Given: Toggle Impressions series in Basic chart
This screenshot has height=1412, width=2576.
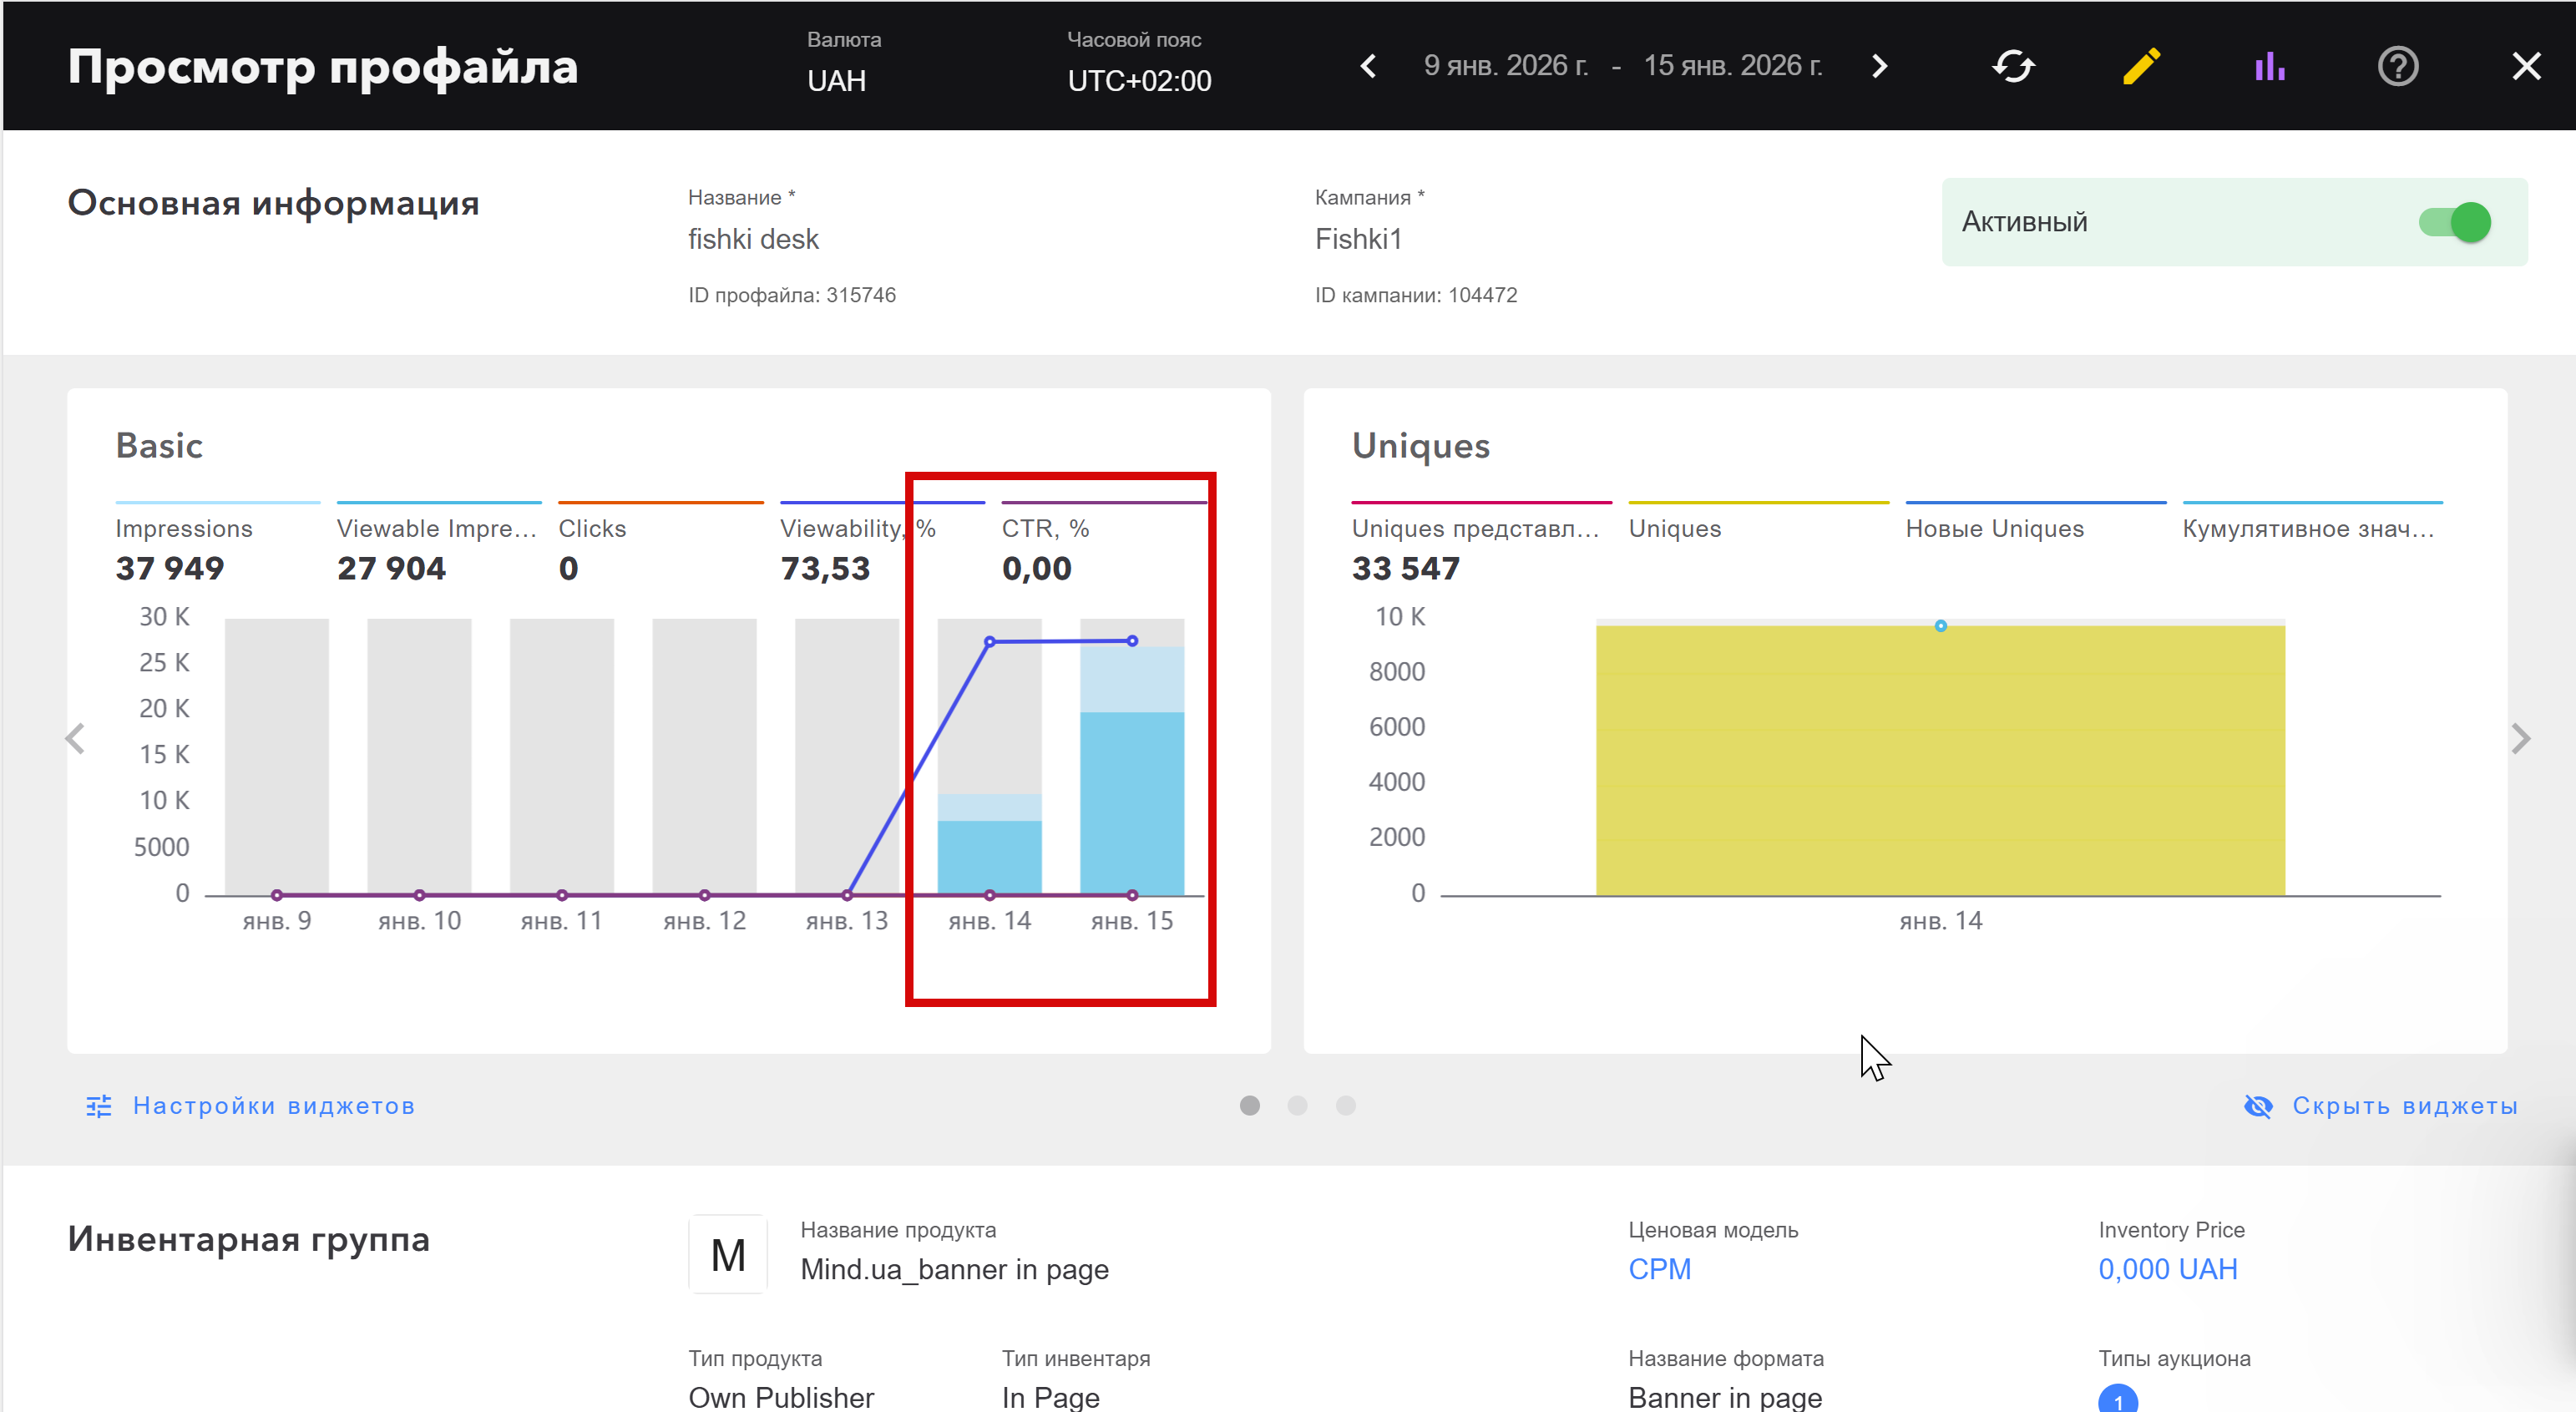Looking at the screenshot, I should pyautogui.click(x=184, y=528).
